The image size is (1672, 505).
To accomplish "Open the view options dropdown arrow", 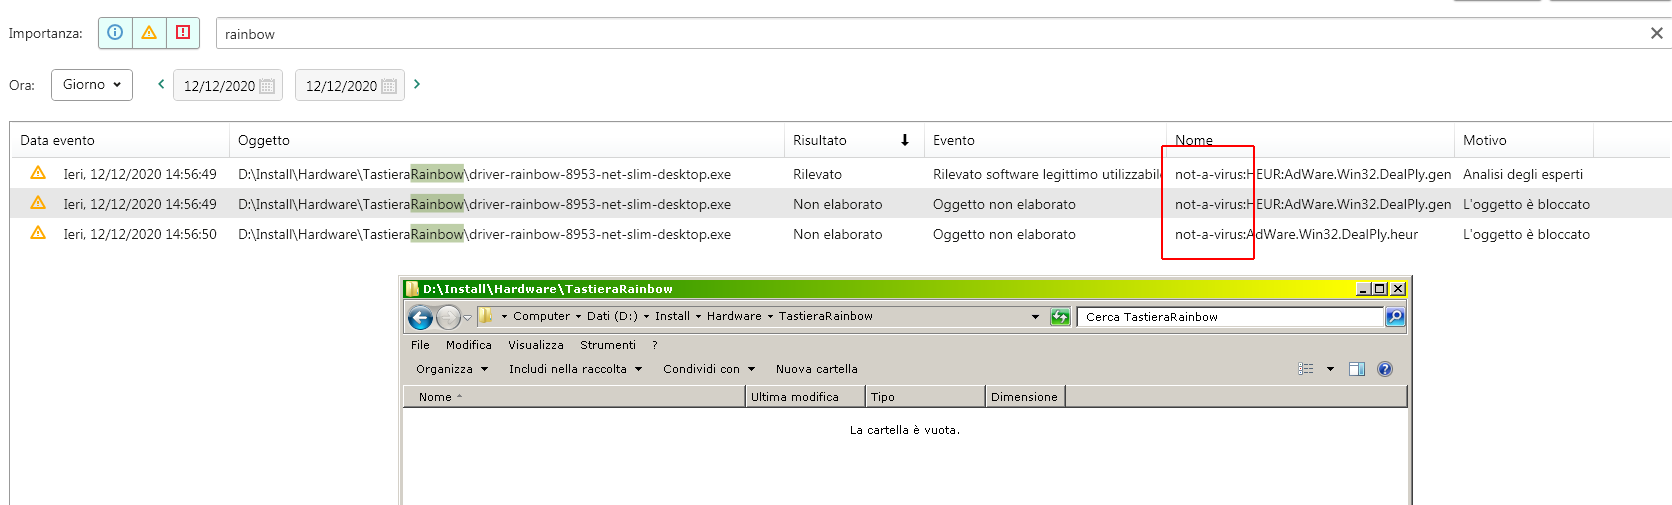I will [1330, 369].
